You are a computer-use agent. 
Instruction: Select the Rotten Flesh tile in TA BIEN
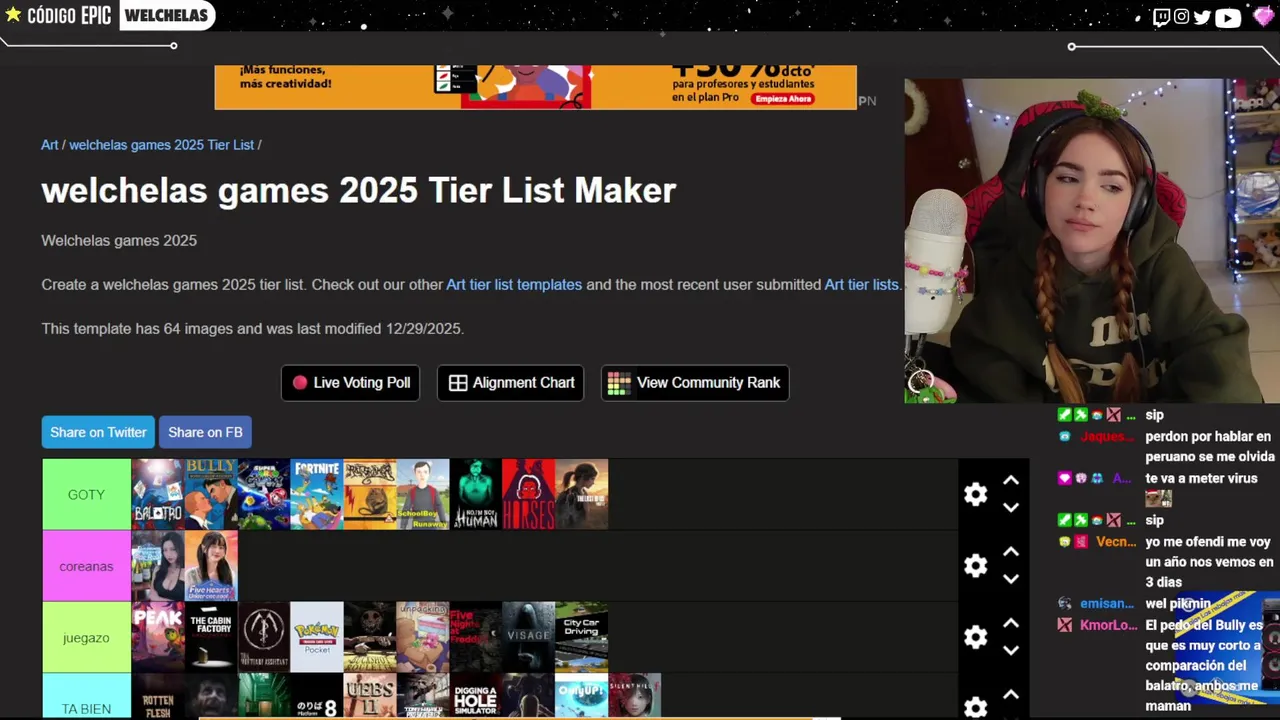pyautogui.click(x=158, y=697)
